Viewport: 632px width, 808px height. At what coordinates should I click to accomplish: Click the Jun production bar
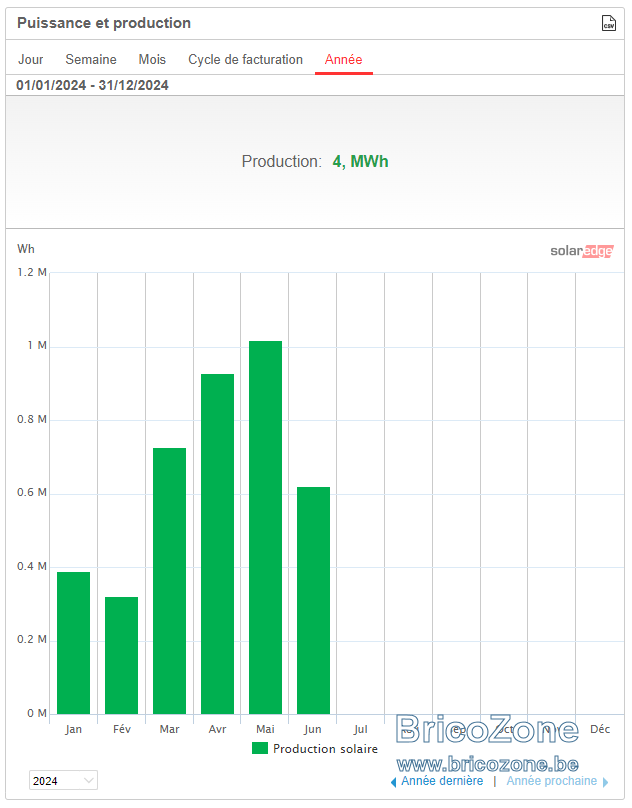[313, 600]
